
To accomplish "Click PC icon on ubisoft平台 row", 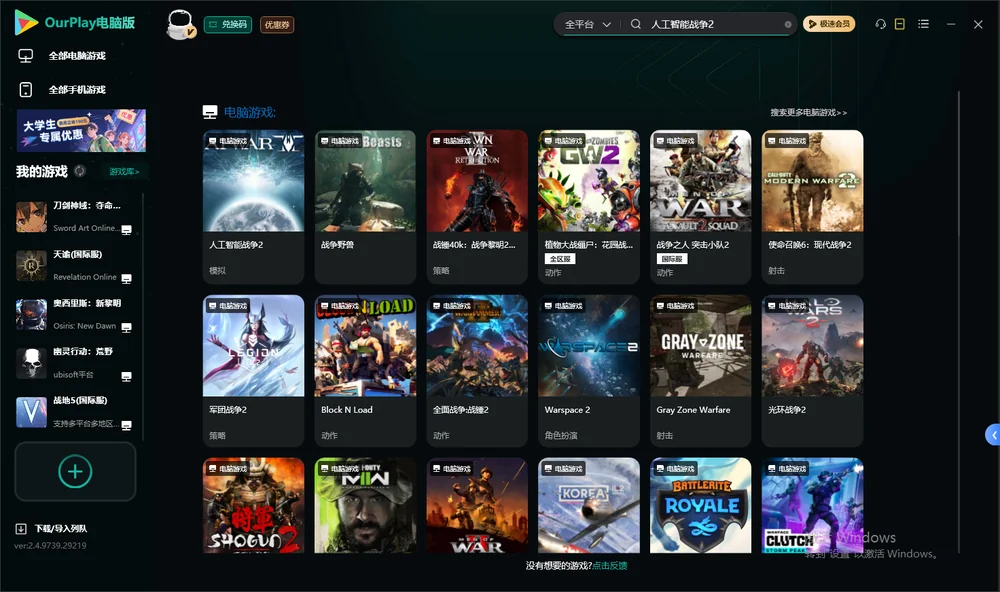I will click(x=126, y=376).
